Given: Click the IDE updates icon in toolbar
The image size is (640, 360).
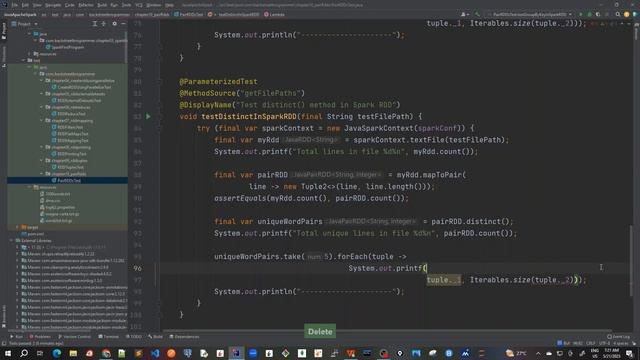Looking at the screenshot, I should pos(627,14).
